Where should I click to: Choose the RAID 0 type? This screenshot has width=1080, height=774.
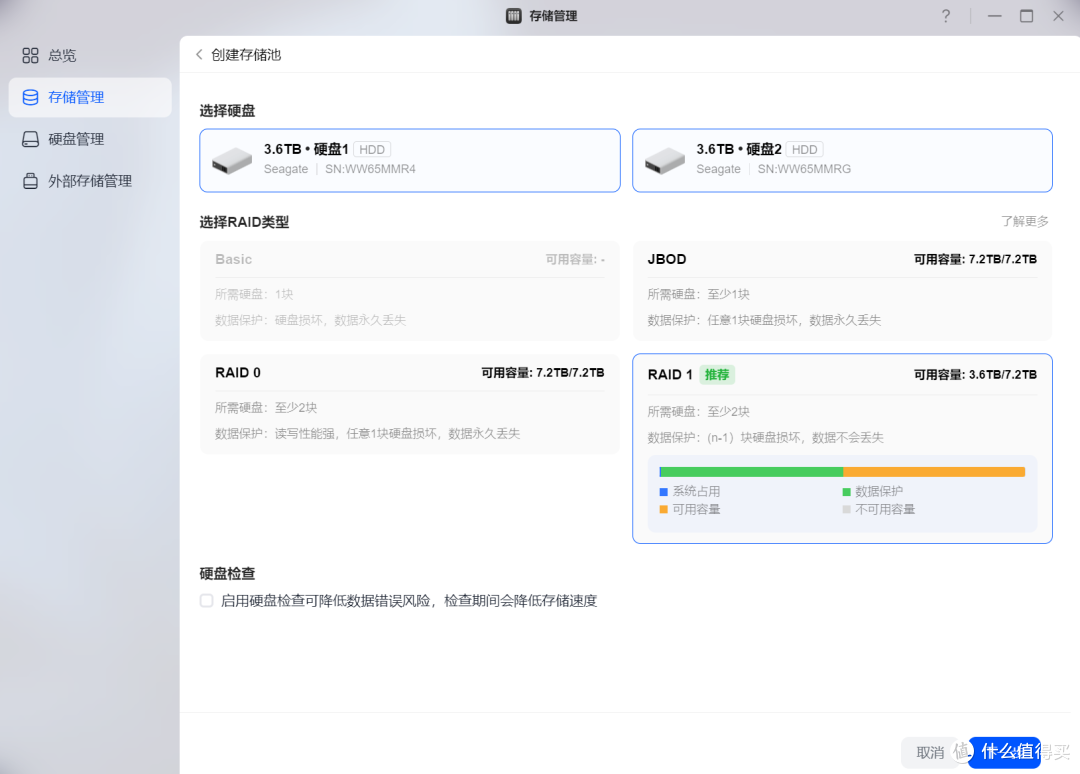tap(410, 404)
